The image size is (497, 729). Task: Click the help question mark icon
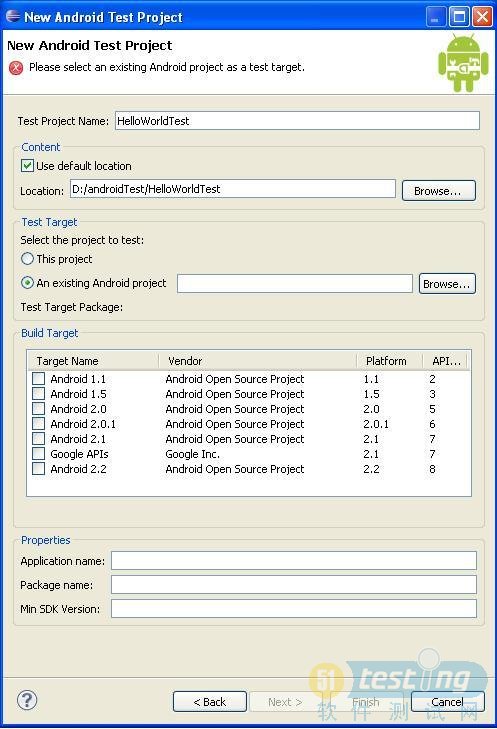click(27, 700)
